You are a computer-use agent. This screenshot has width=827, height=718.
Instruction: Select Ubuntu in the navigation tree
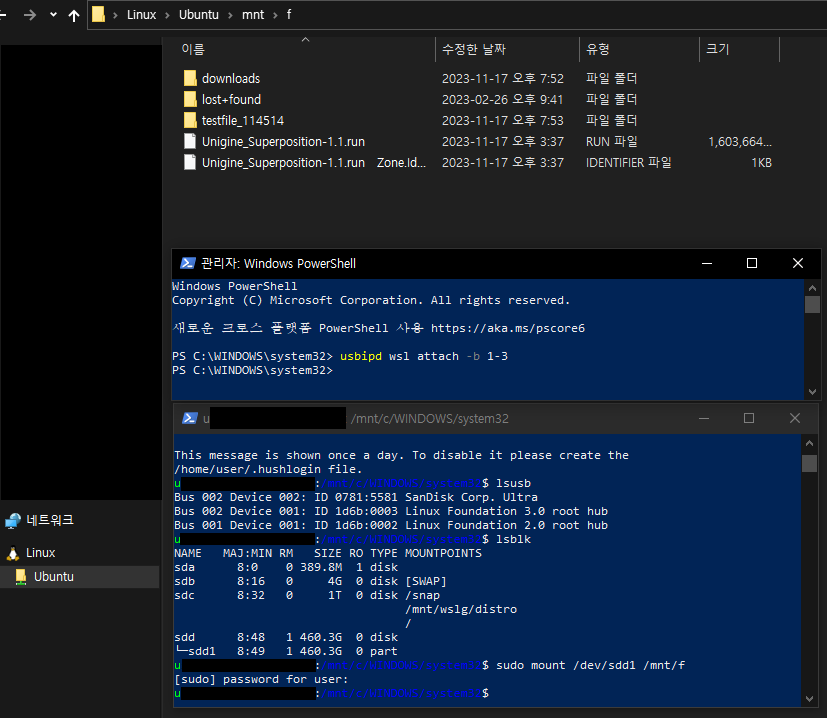pos(53,577)
